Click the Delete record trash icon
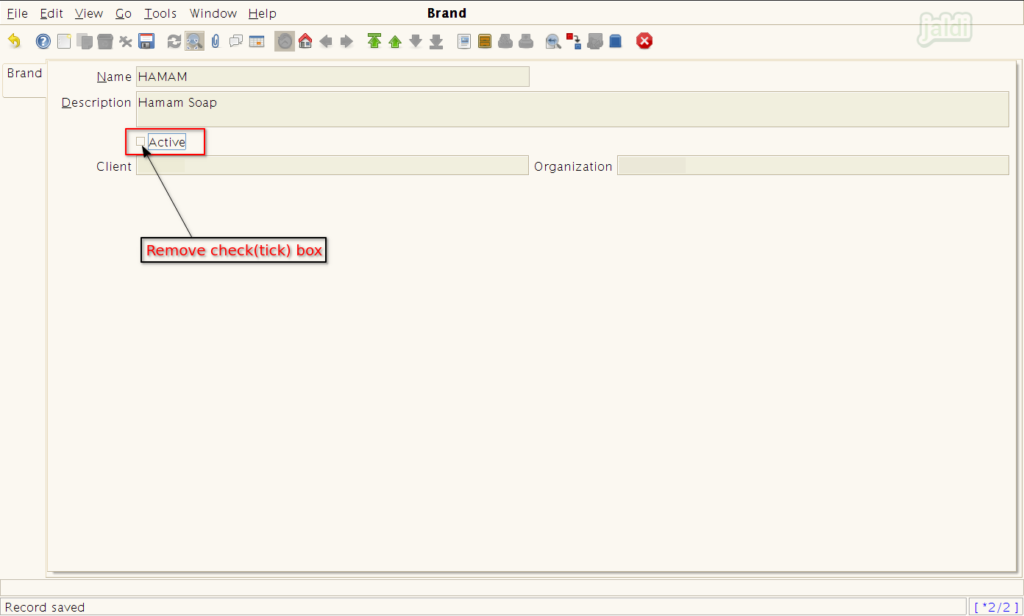The height and width of the screenshot is (616, 1024). (x=105, y=41)
